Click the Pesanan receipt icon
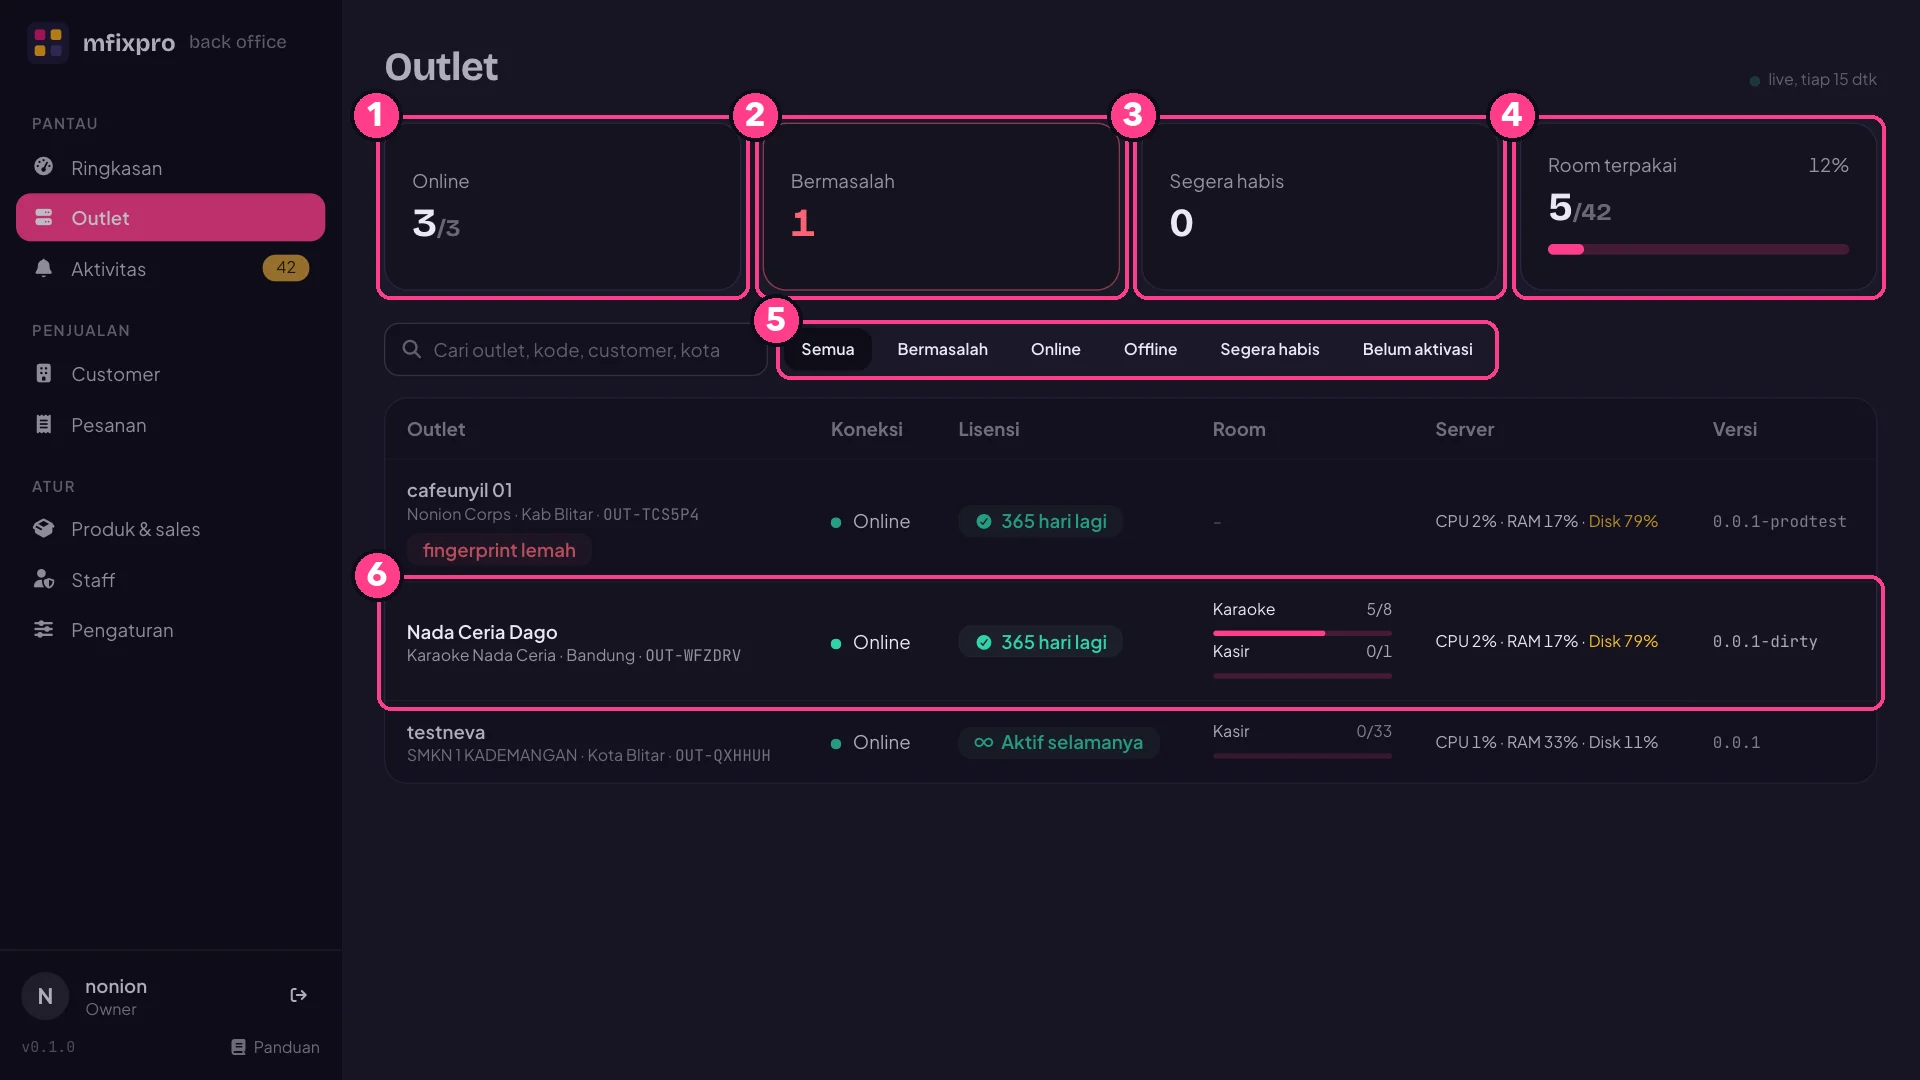Screen dimensions: 1920x1080 point(43,424)
